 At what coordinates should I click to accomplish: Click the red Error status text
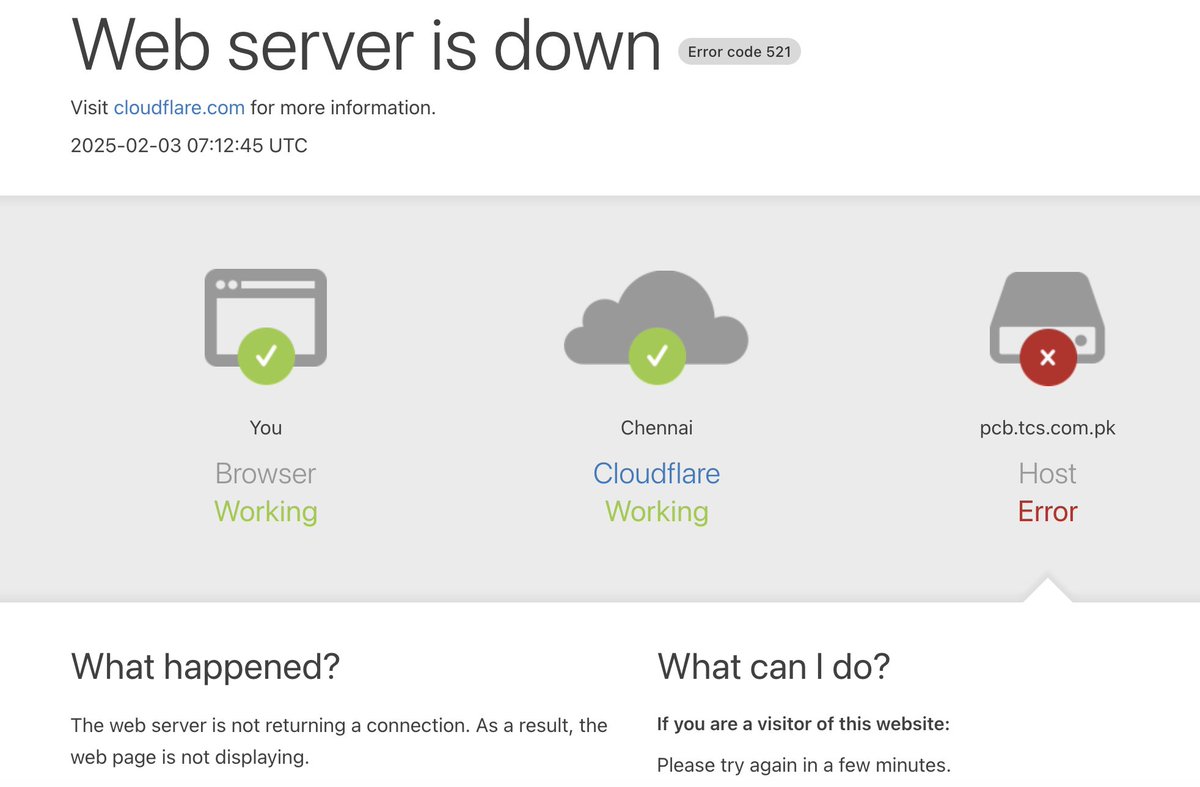[x=1047, y=511]
